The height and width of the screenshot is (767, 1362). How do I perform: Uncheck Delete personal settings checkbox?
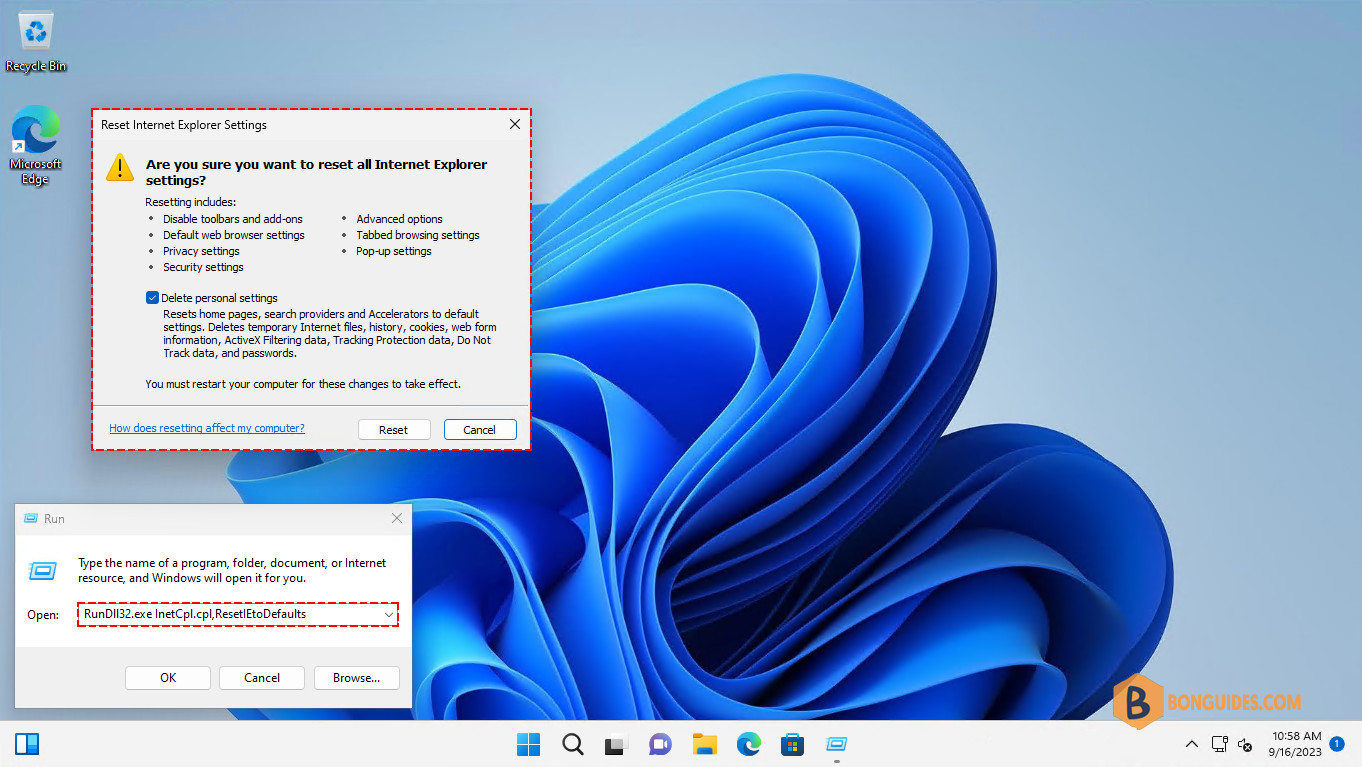click(x=152, y=298)
